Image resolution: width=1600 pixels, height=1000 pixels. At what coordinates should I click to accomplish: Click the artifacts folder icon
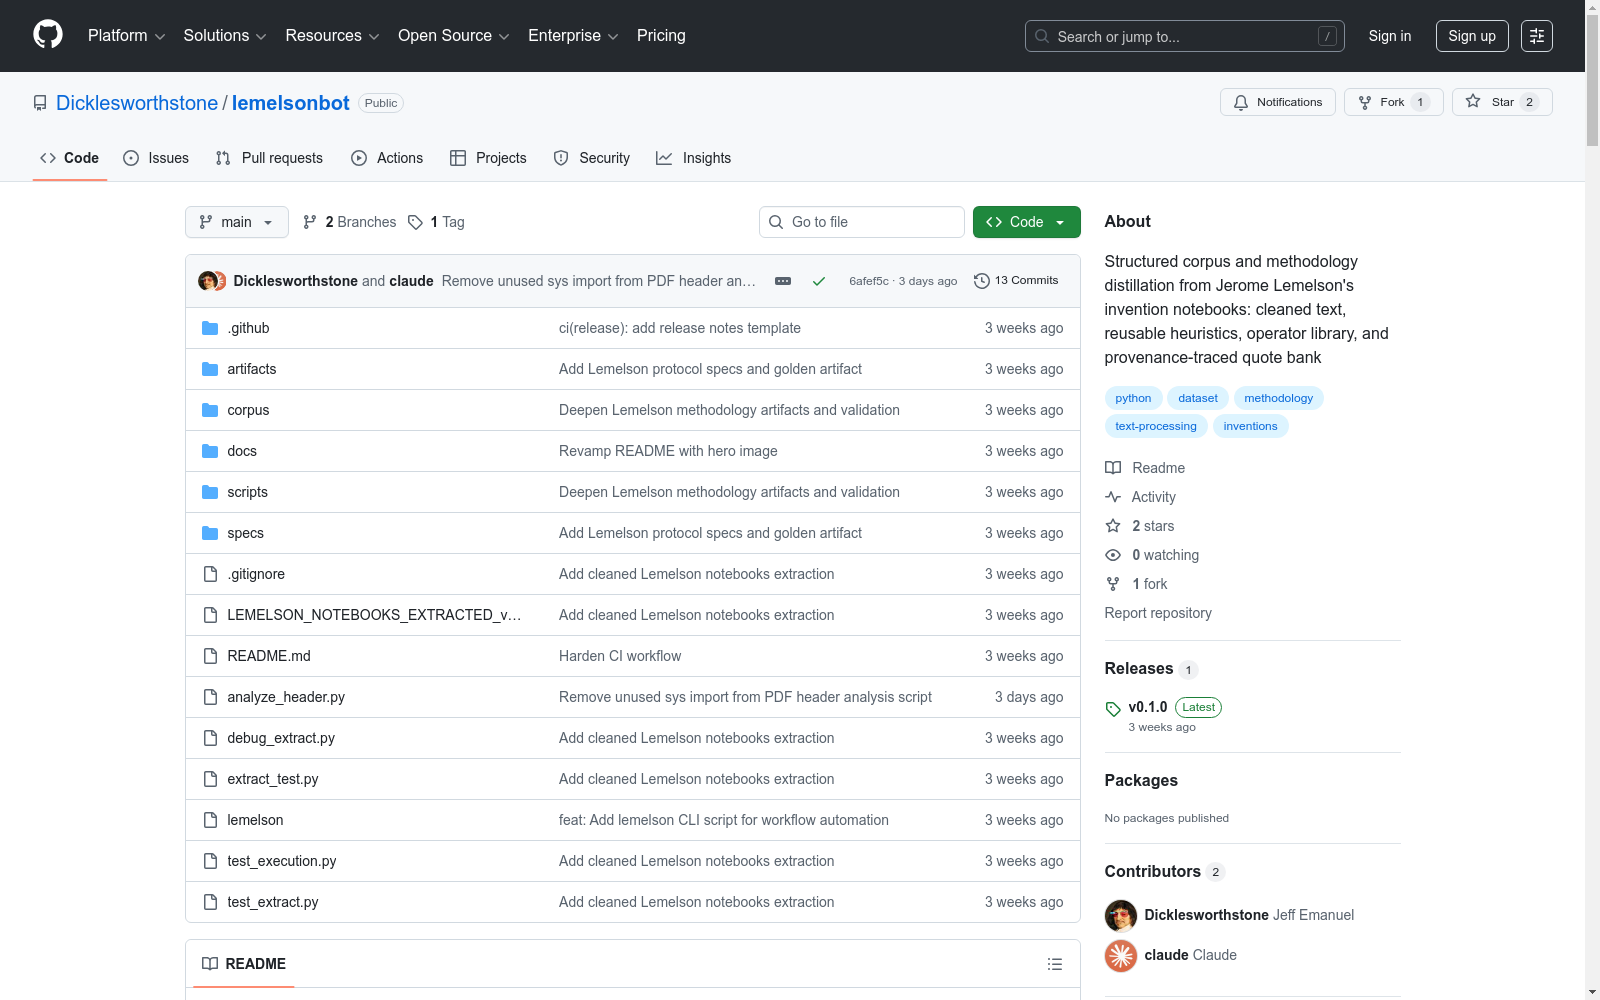210,369
